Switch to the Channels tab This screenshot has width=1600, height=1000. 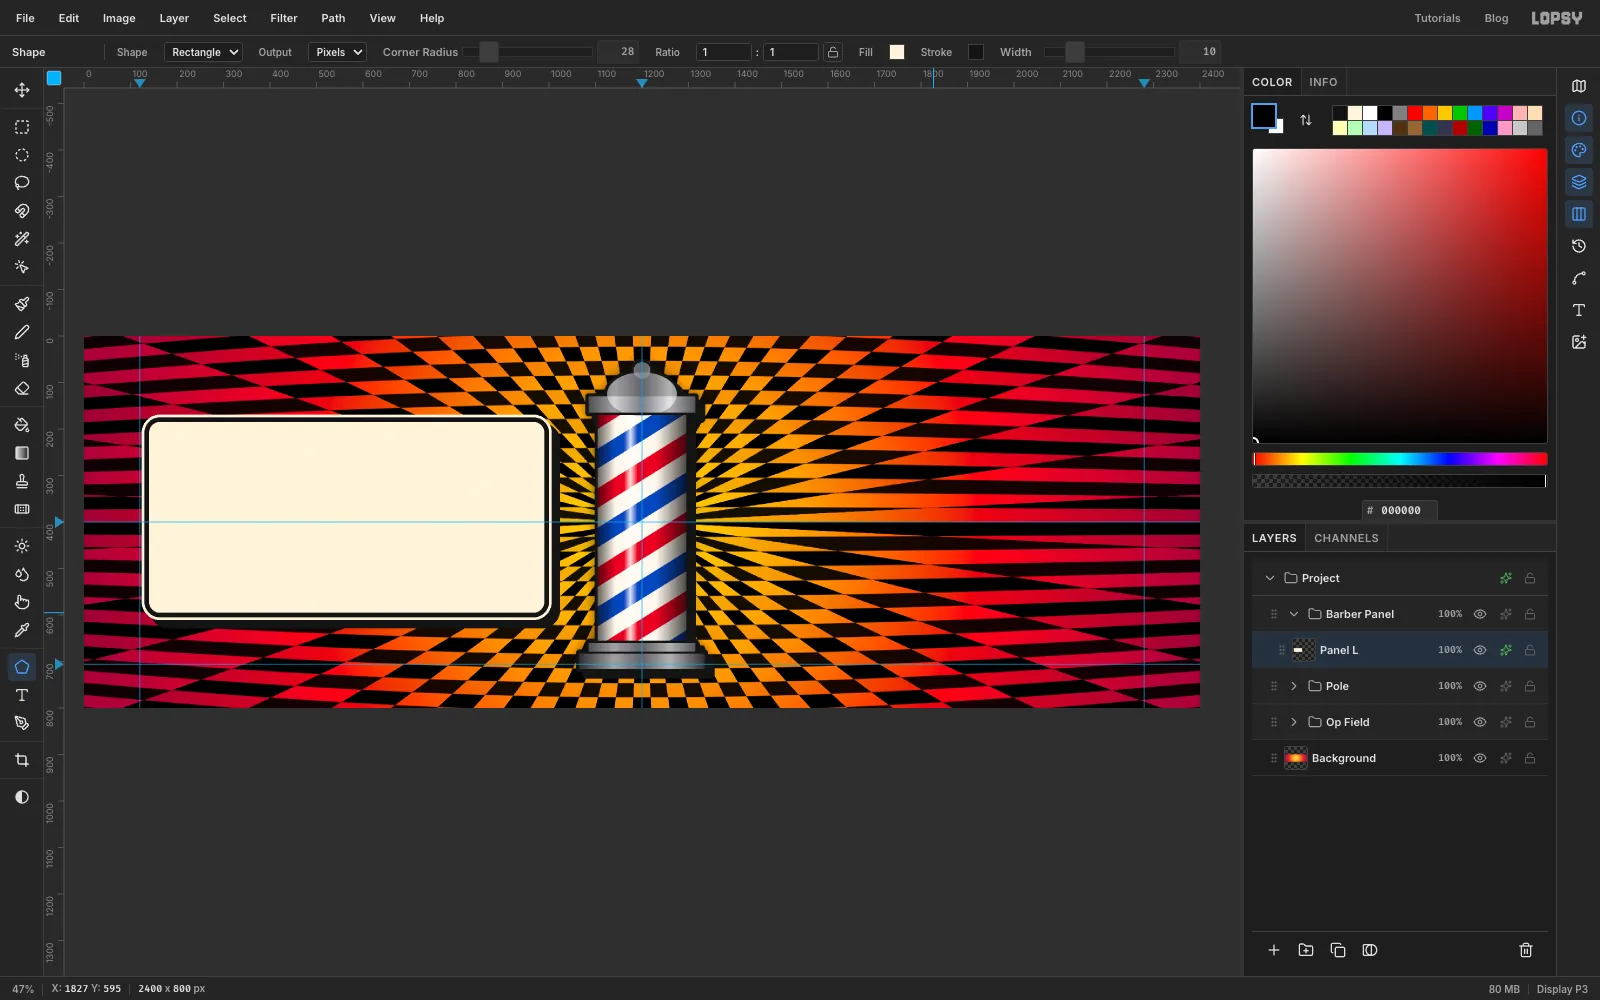[1346, 538]
